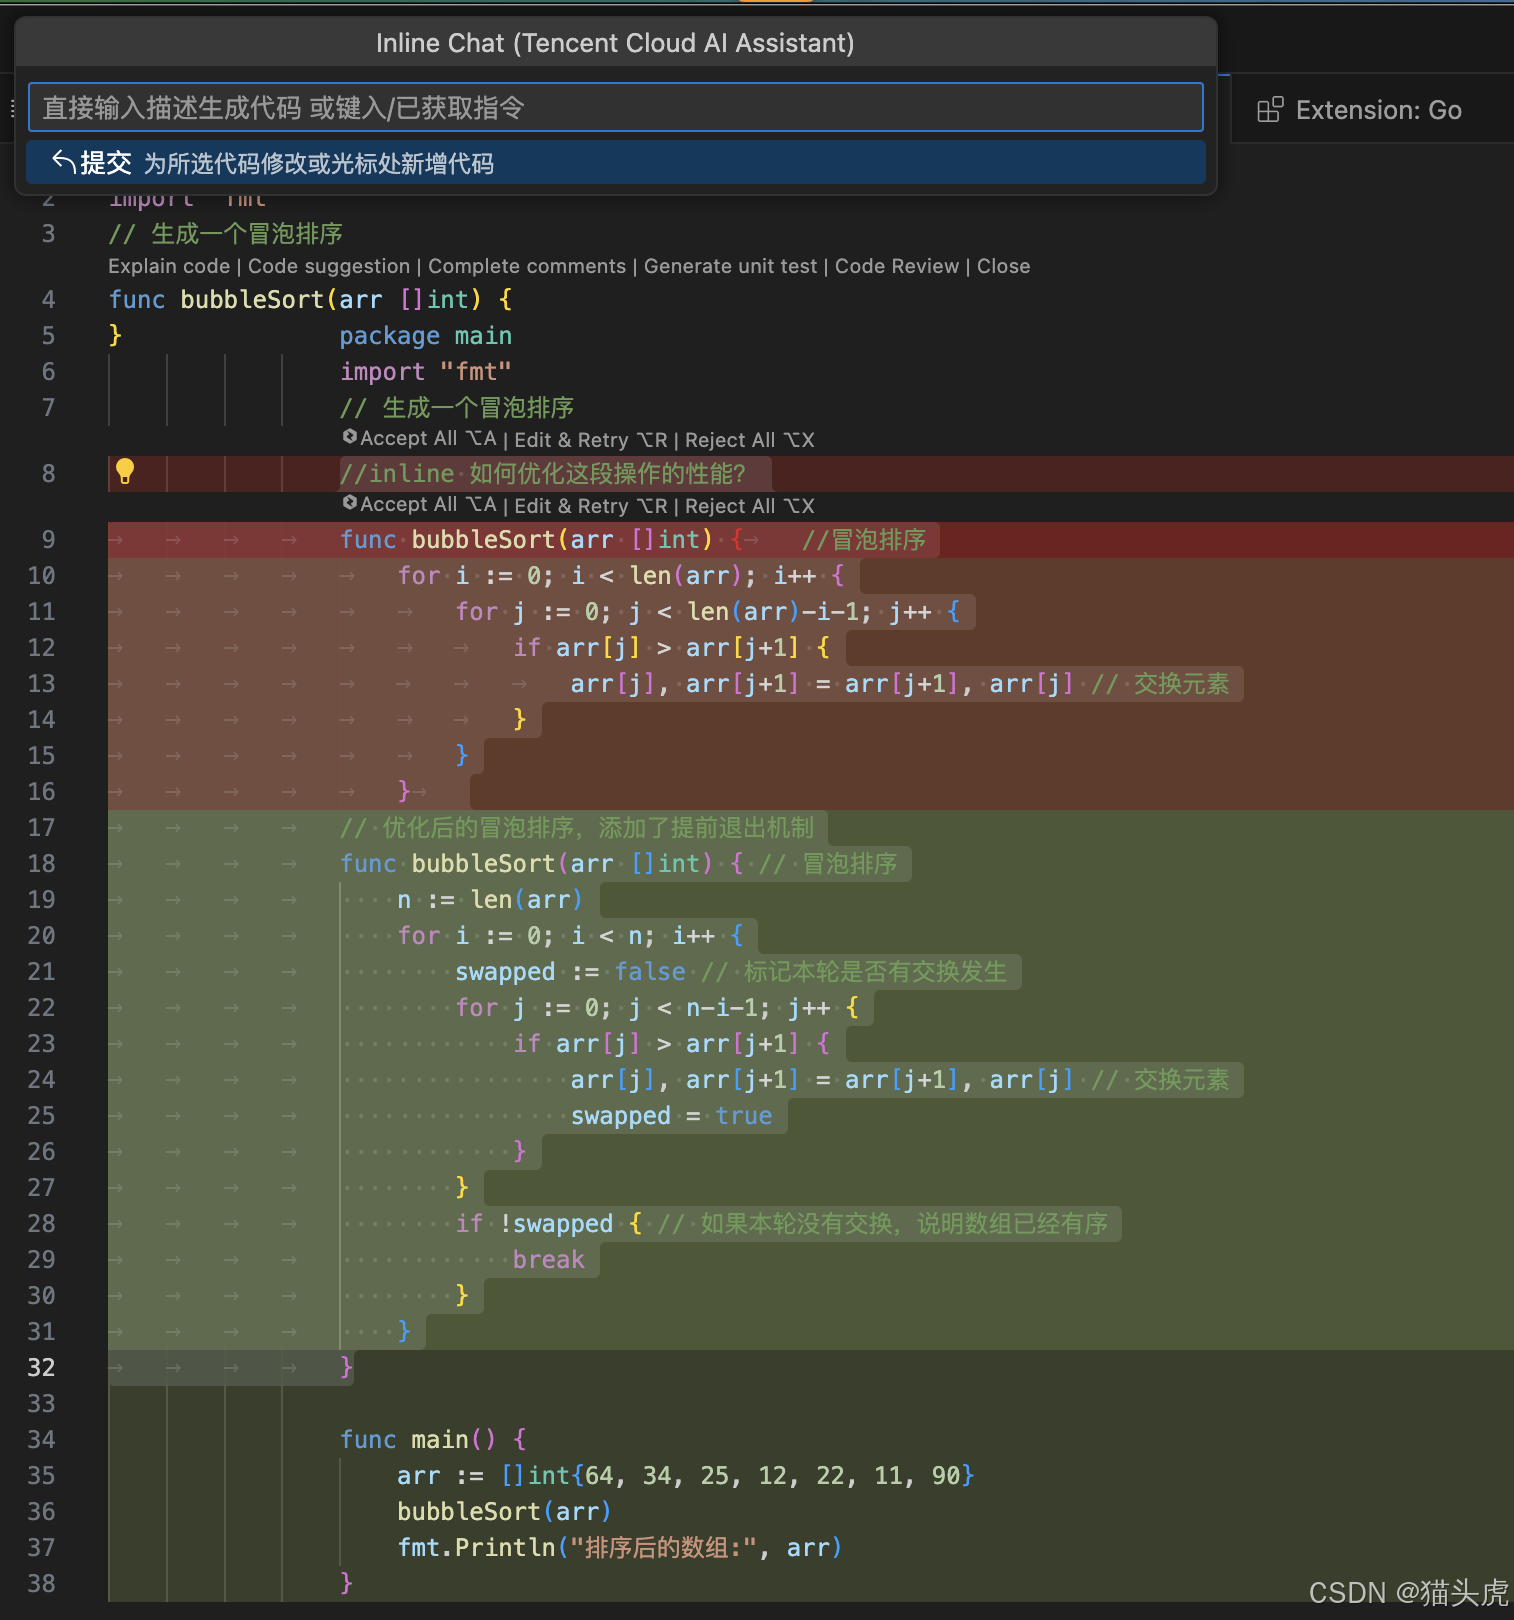Click the Tencent icon before Accept All on line 8

click(350, 437)
